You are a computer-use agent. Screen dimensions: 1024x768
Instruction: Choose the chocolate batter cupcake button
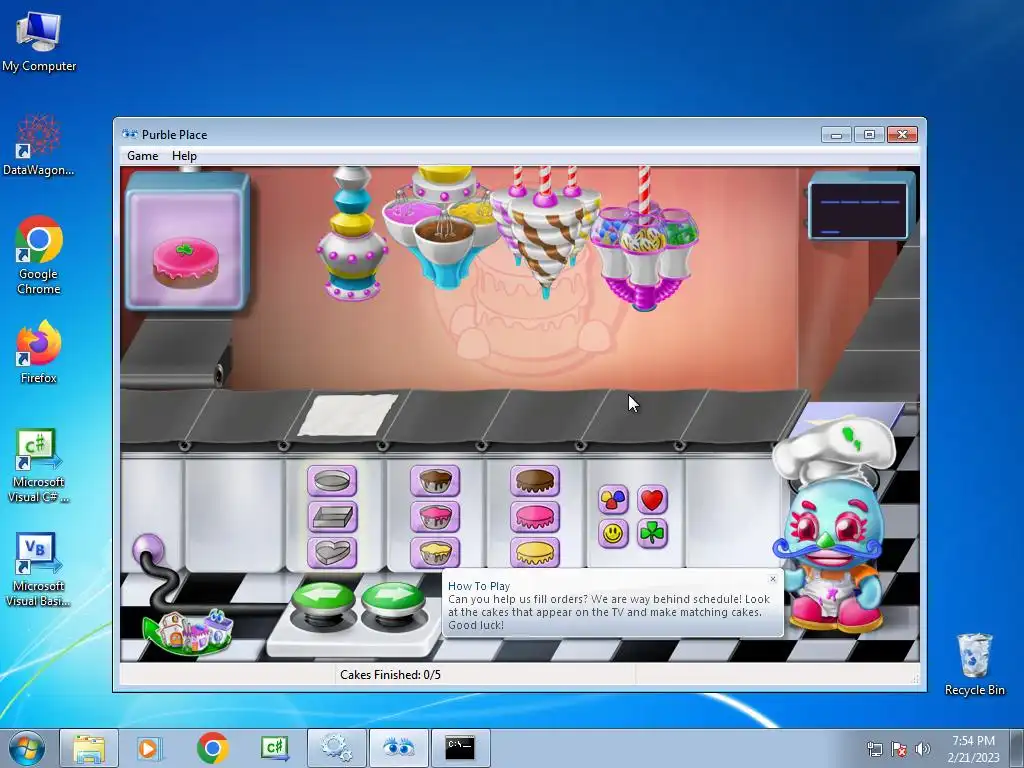click(435, 481)
